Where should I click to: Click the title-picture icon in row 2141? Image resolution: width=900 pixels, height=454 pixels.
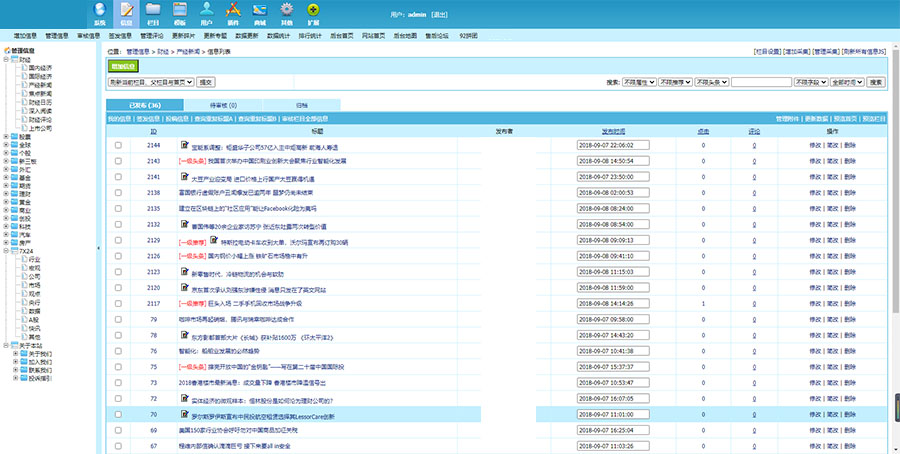tap(184, 176)
